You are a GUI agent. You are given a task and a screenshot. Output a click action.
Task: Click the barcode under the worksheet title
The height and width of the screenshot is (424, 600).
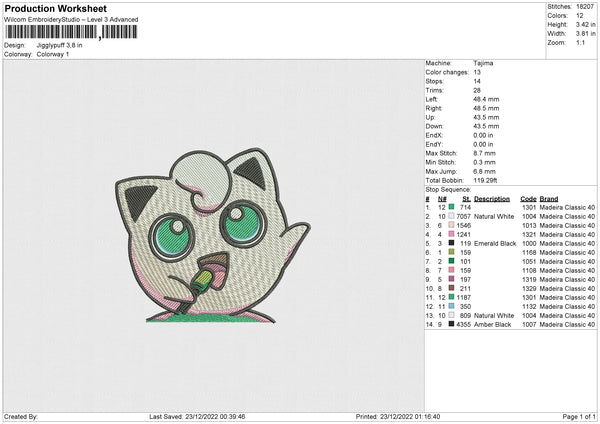click(x=70, y=32)
